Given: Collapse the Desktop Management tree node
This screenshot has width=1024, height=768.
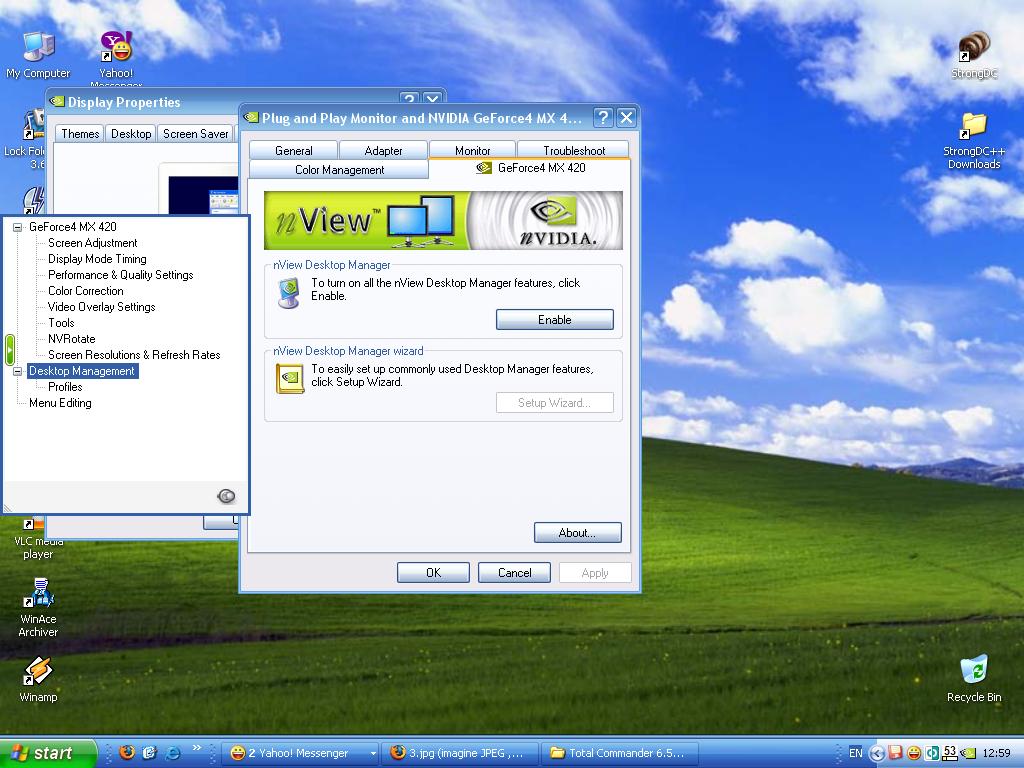Looking at the screenshot, I should tap(18, 371).
